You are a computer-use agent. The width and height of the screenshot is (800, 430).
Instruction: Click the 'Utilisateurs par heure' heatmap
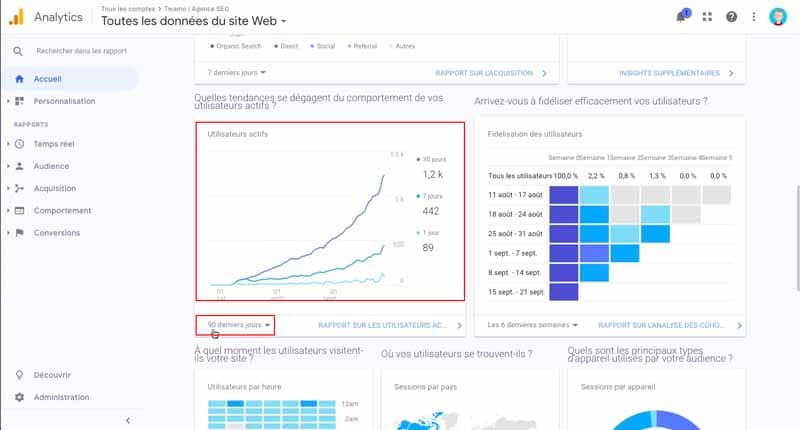(x=272, y=414)
